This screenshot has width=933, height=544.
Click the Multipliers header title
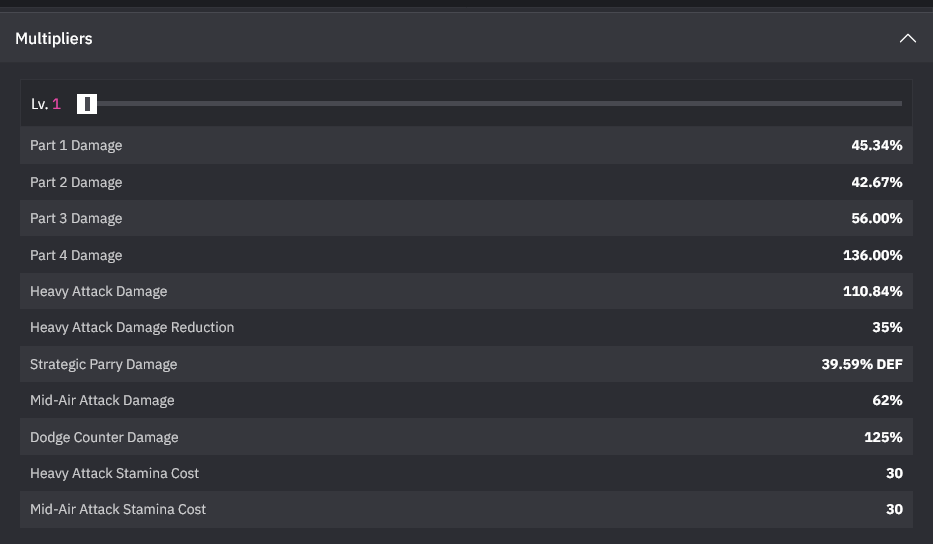point(54,39)
